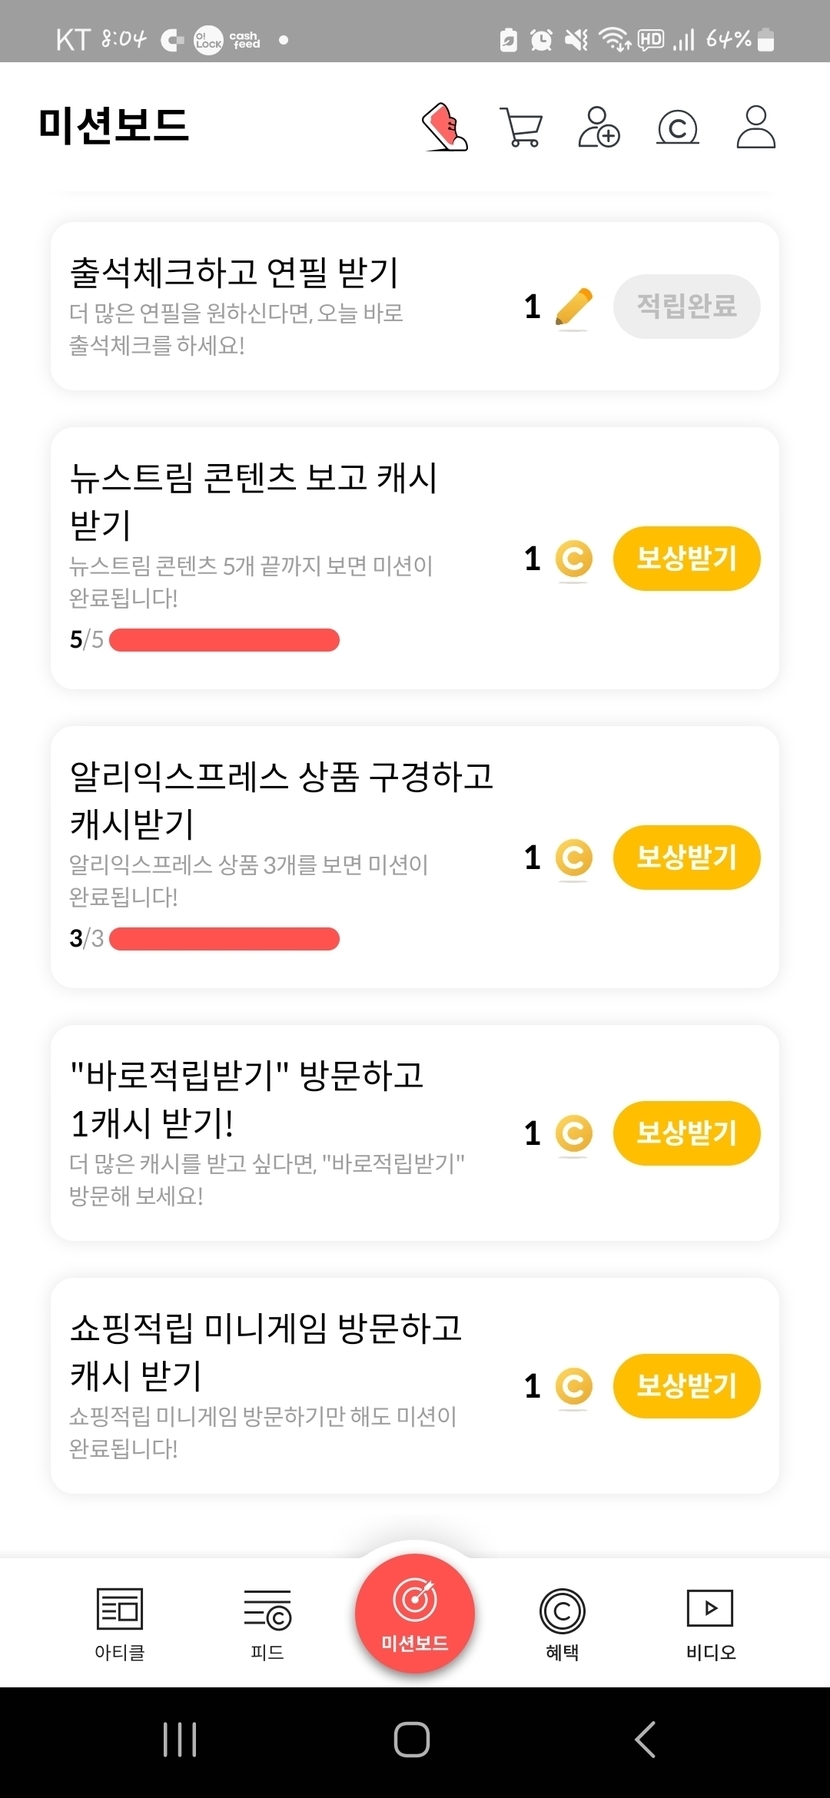Open the shopping cart icon
Screen dimensions: 830x1798
tap(520, 128)
